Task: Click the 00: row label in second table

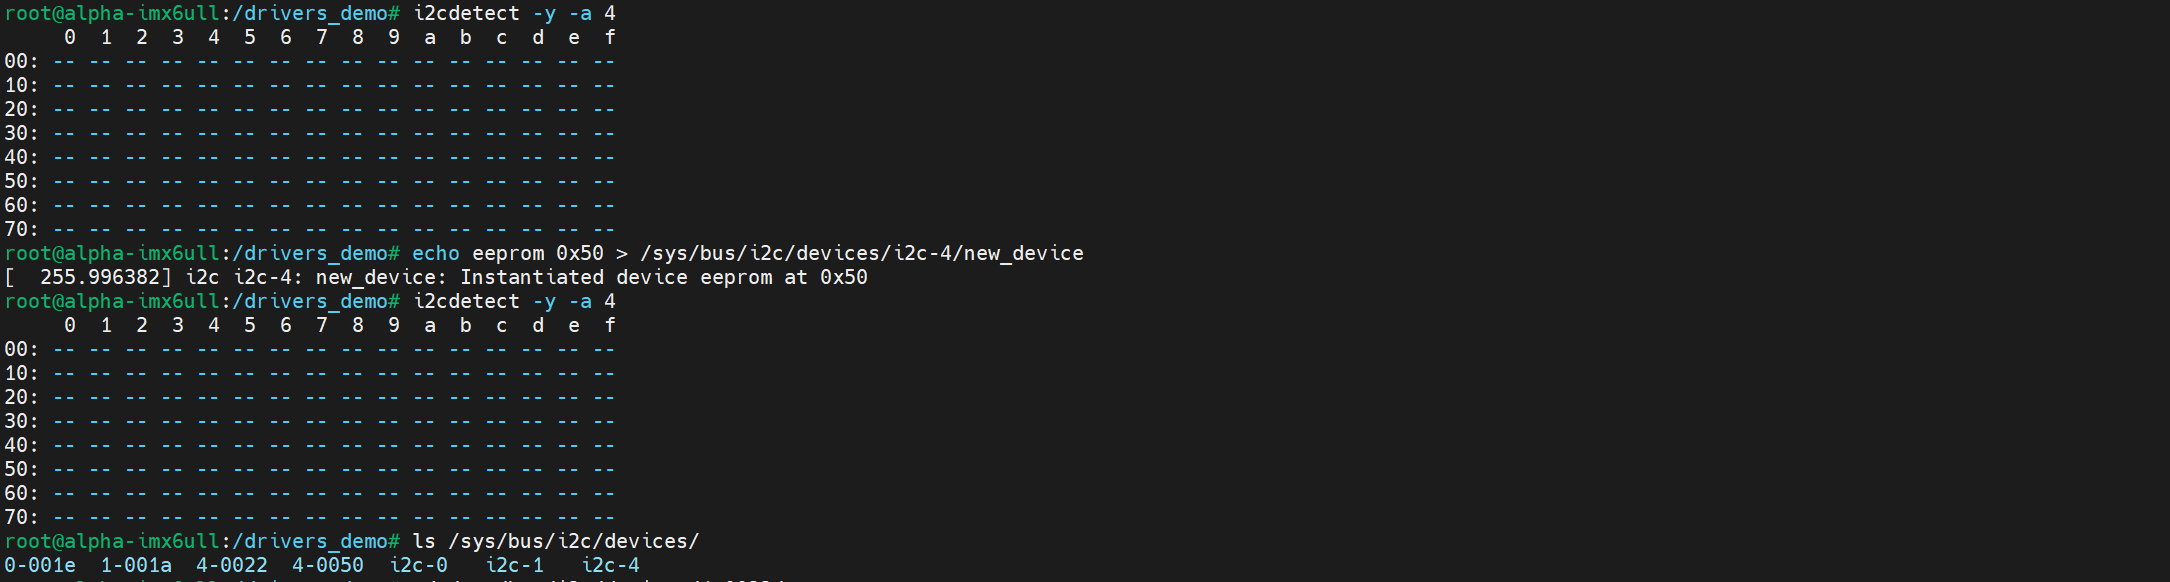Action: click(x=21, y=350)
